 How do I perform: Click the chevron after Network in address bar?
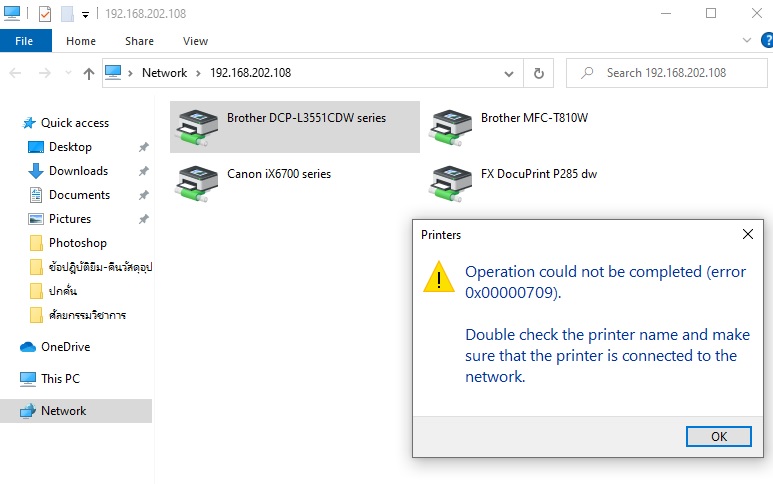point(198,73)
